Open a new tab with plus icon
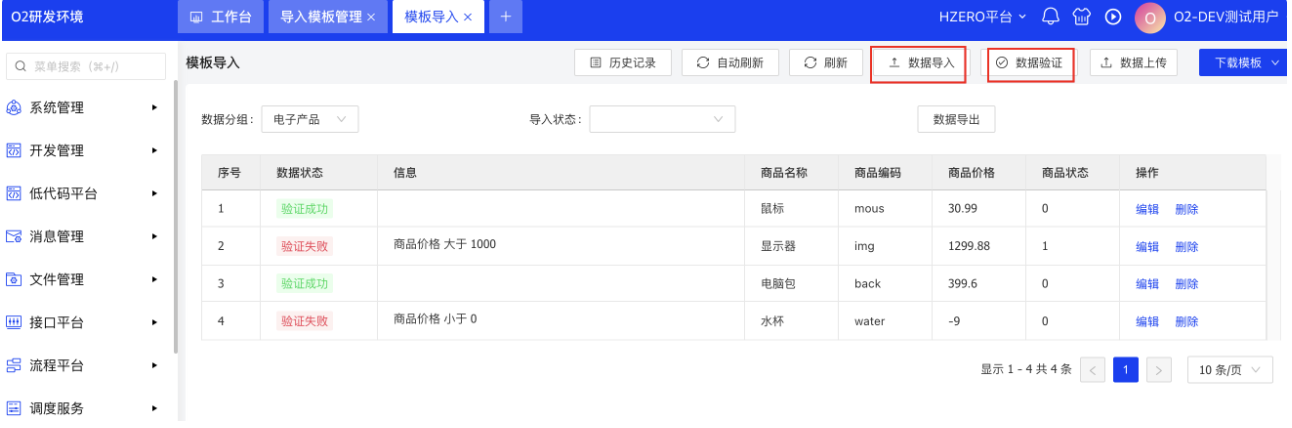 click(x=505, y=17)
